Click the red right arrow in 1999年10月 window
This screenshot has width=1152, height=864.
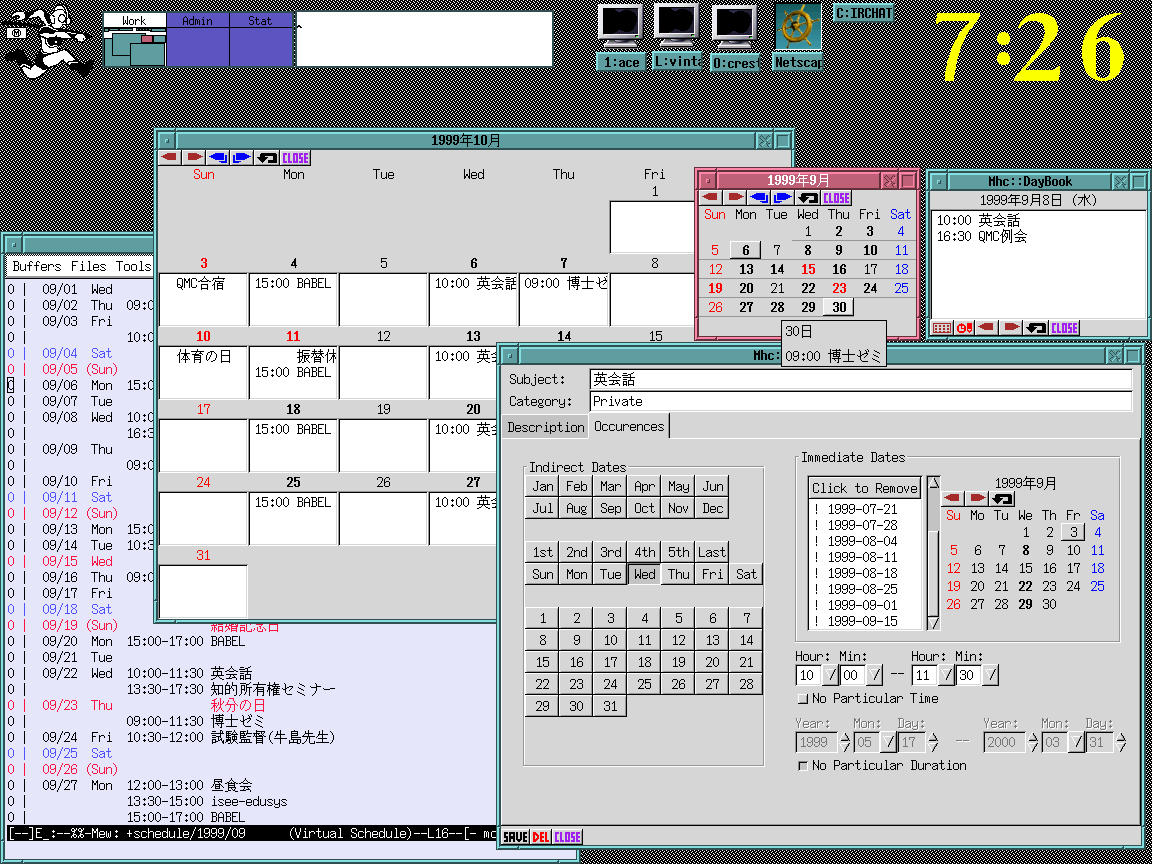pos(194,158)
